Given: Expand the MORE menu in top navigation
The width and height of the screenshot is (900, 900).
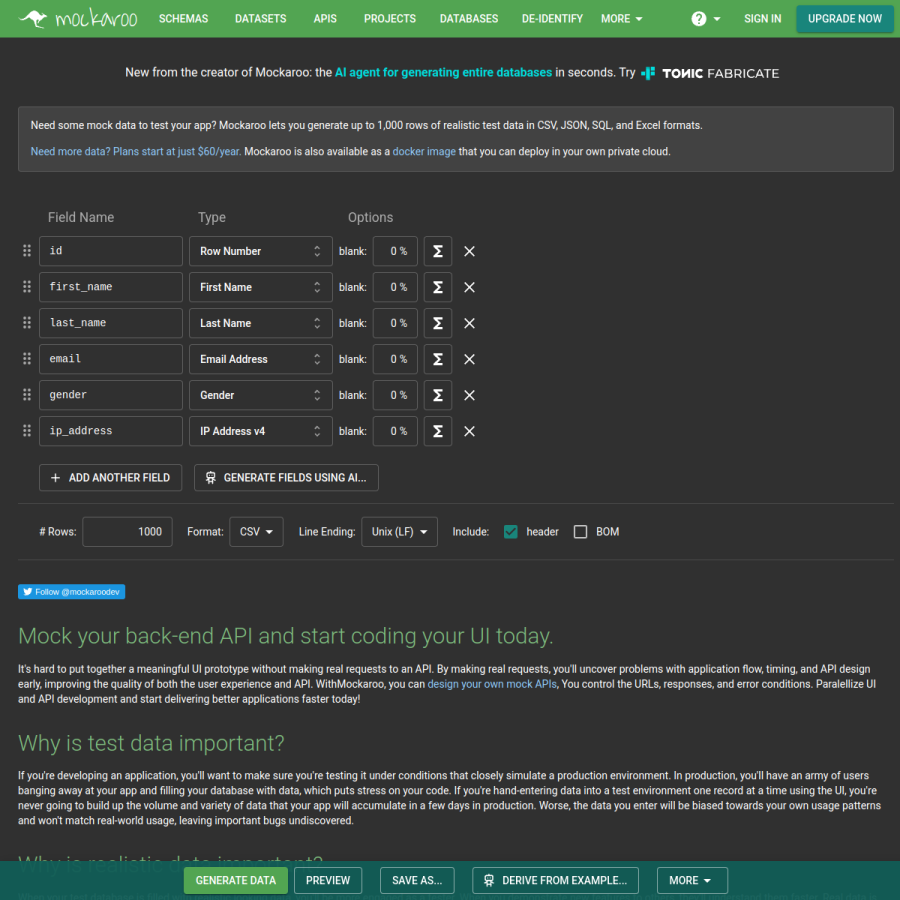Looking at the screenshot, I should point(622,19).
